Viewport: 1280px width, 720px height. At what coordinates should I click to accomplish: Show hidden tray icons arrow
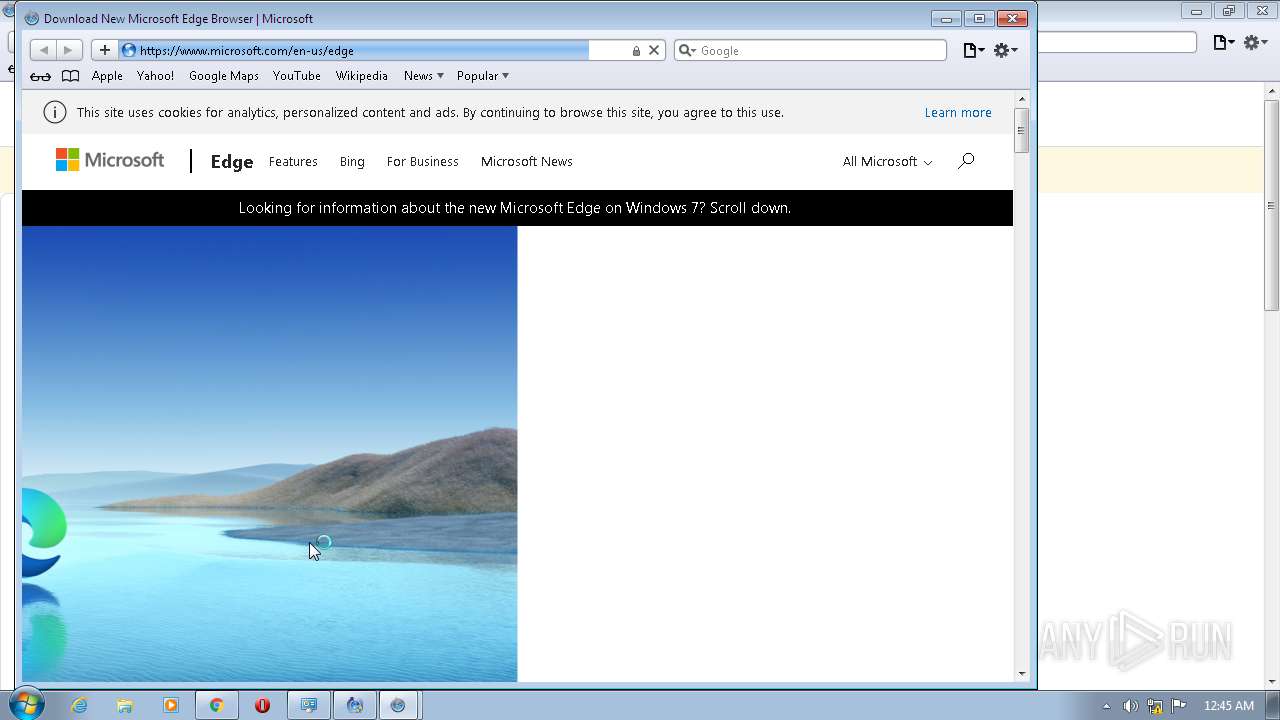[1106, 706]
